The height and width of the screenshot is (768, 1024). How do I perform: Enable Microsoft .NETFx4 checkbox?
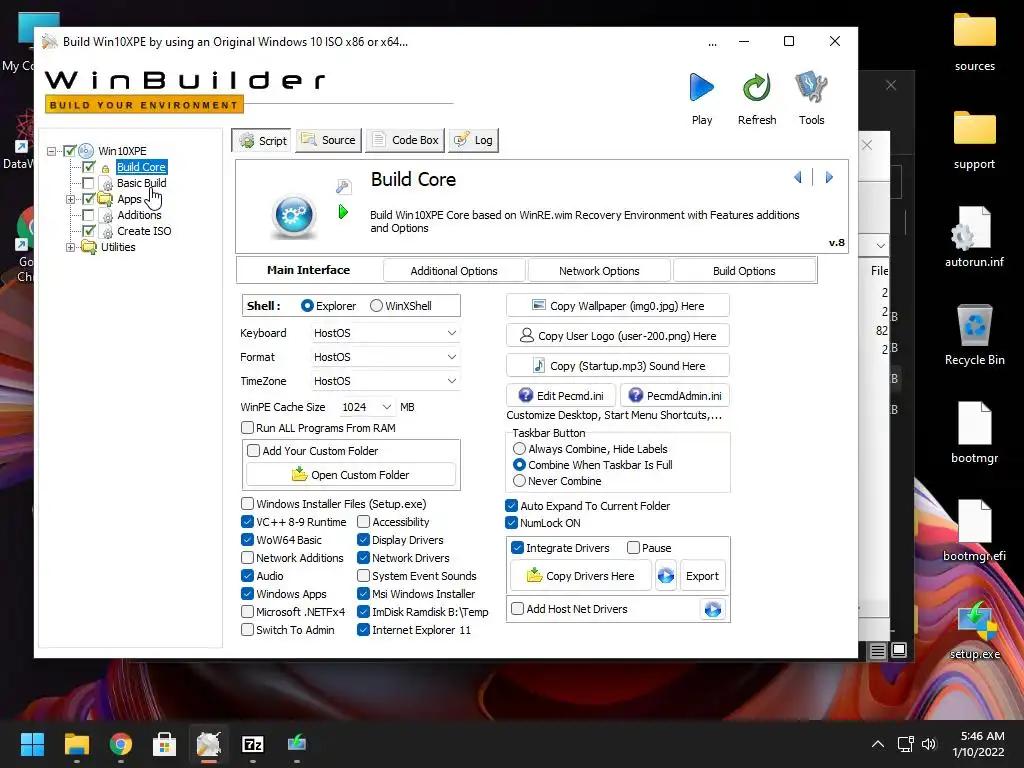[248, 612]
